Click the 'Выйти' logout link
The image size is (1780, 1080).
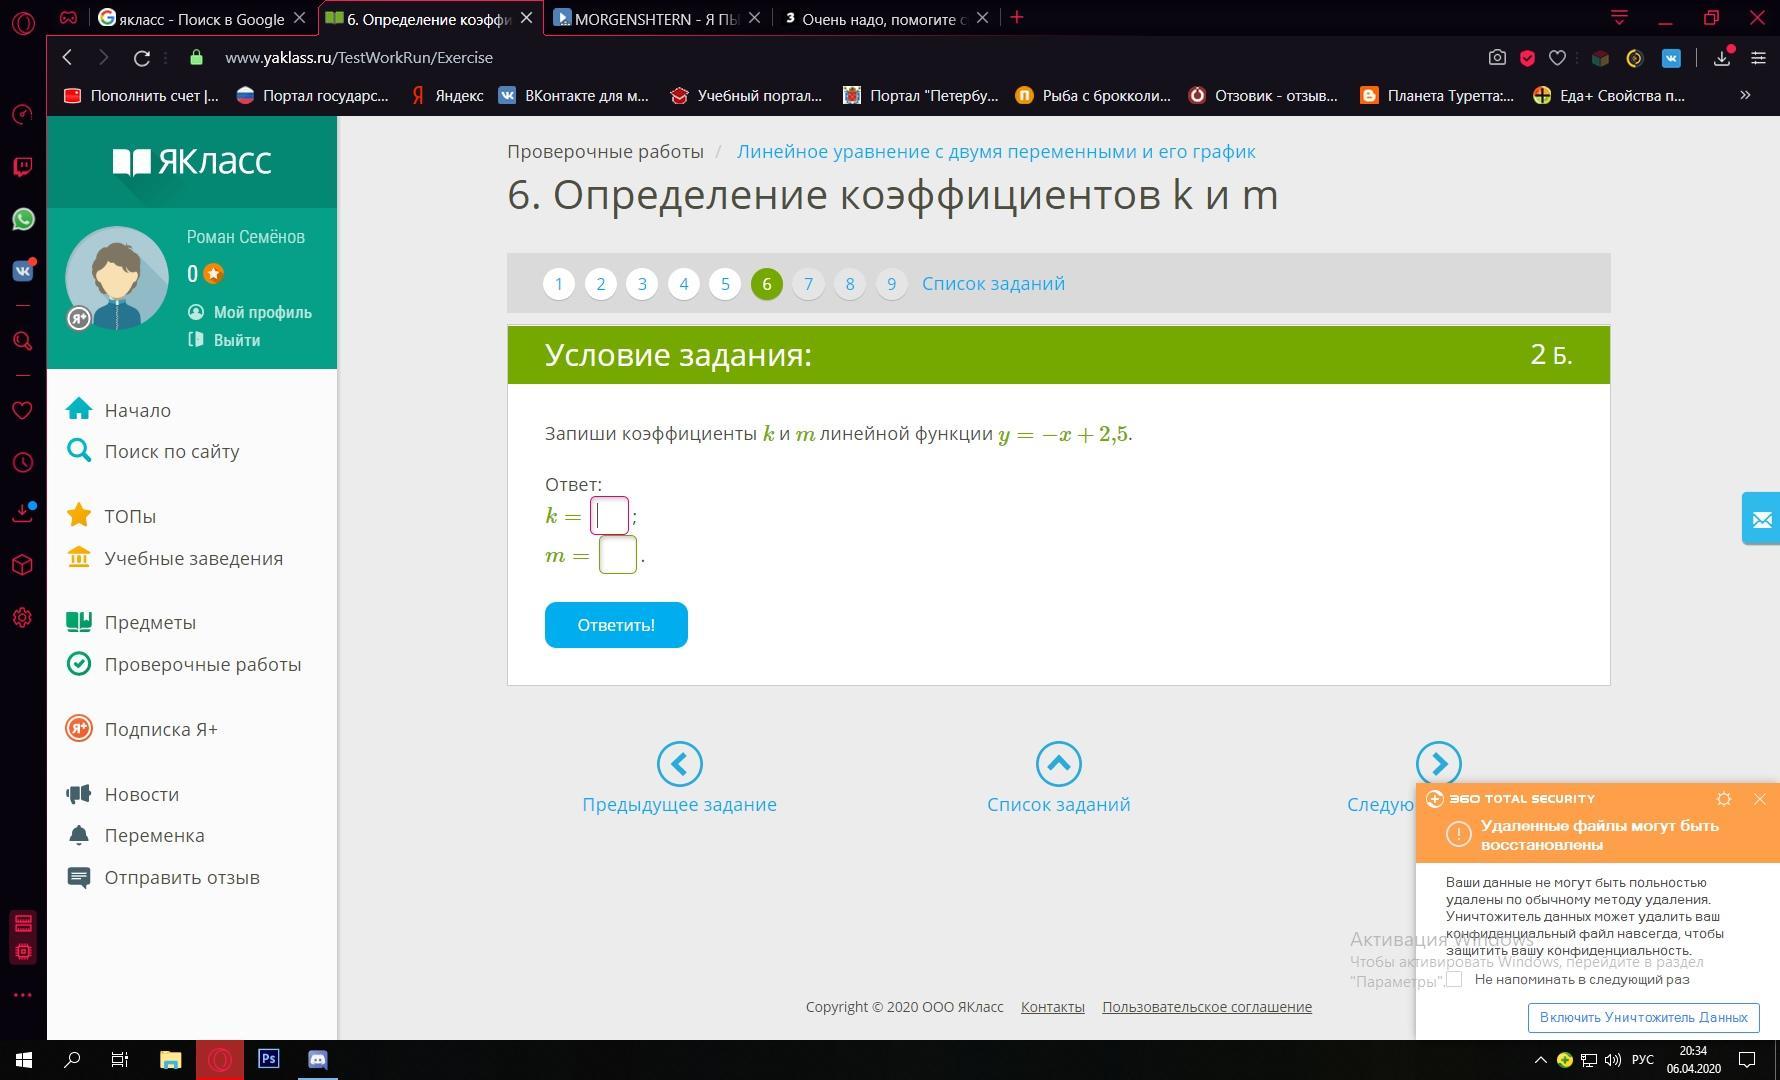pyautogui.click(x=225, y=340)
